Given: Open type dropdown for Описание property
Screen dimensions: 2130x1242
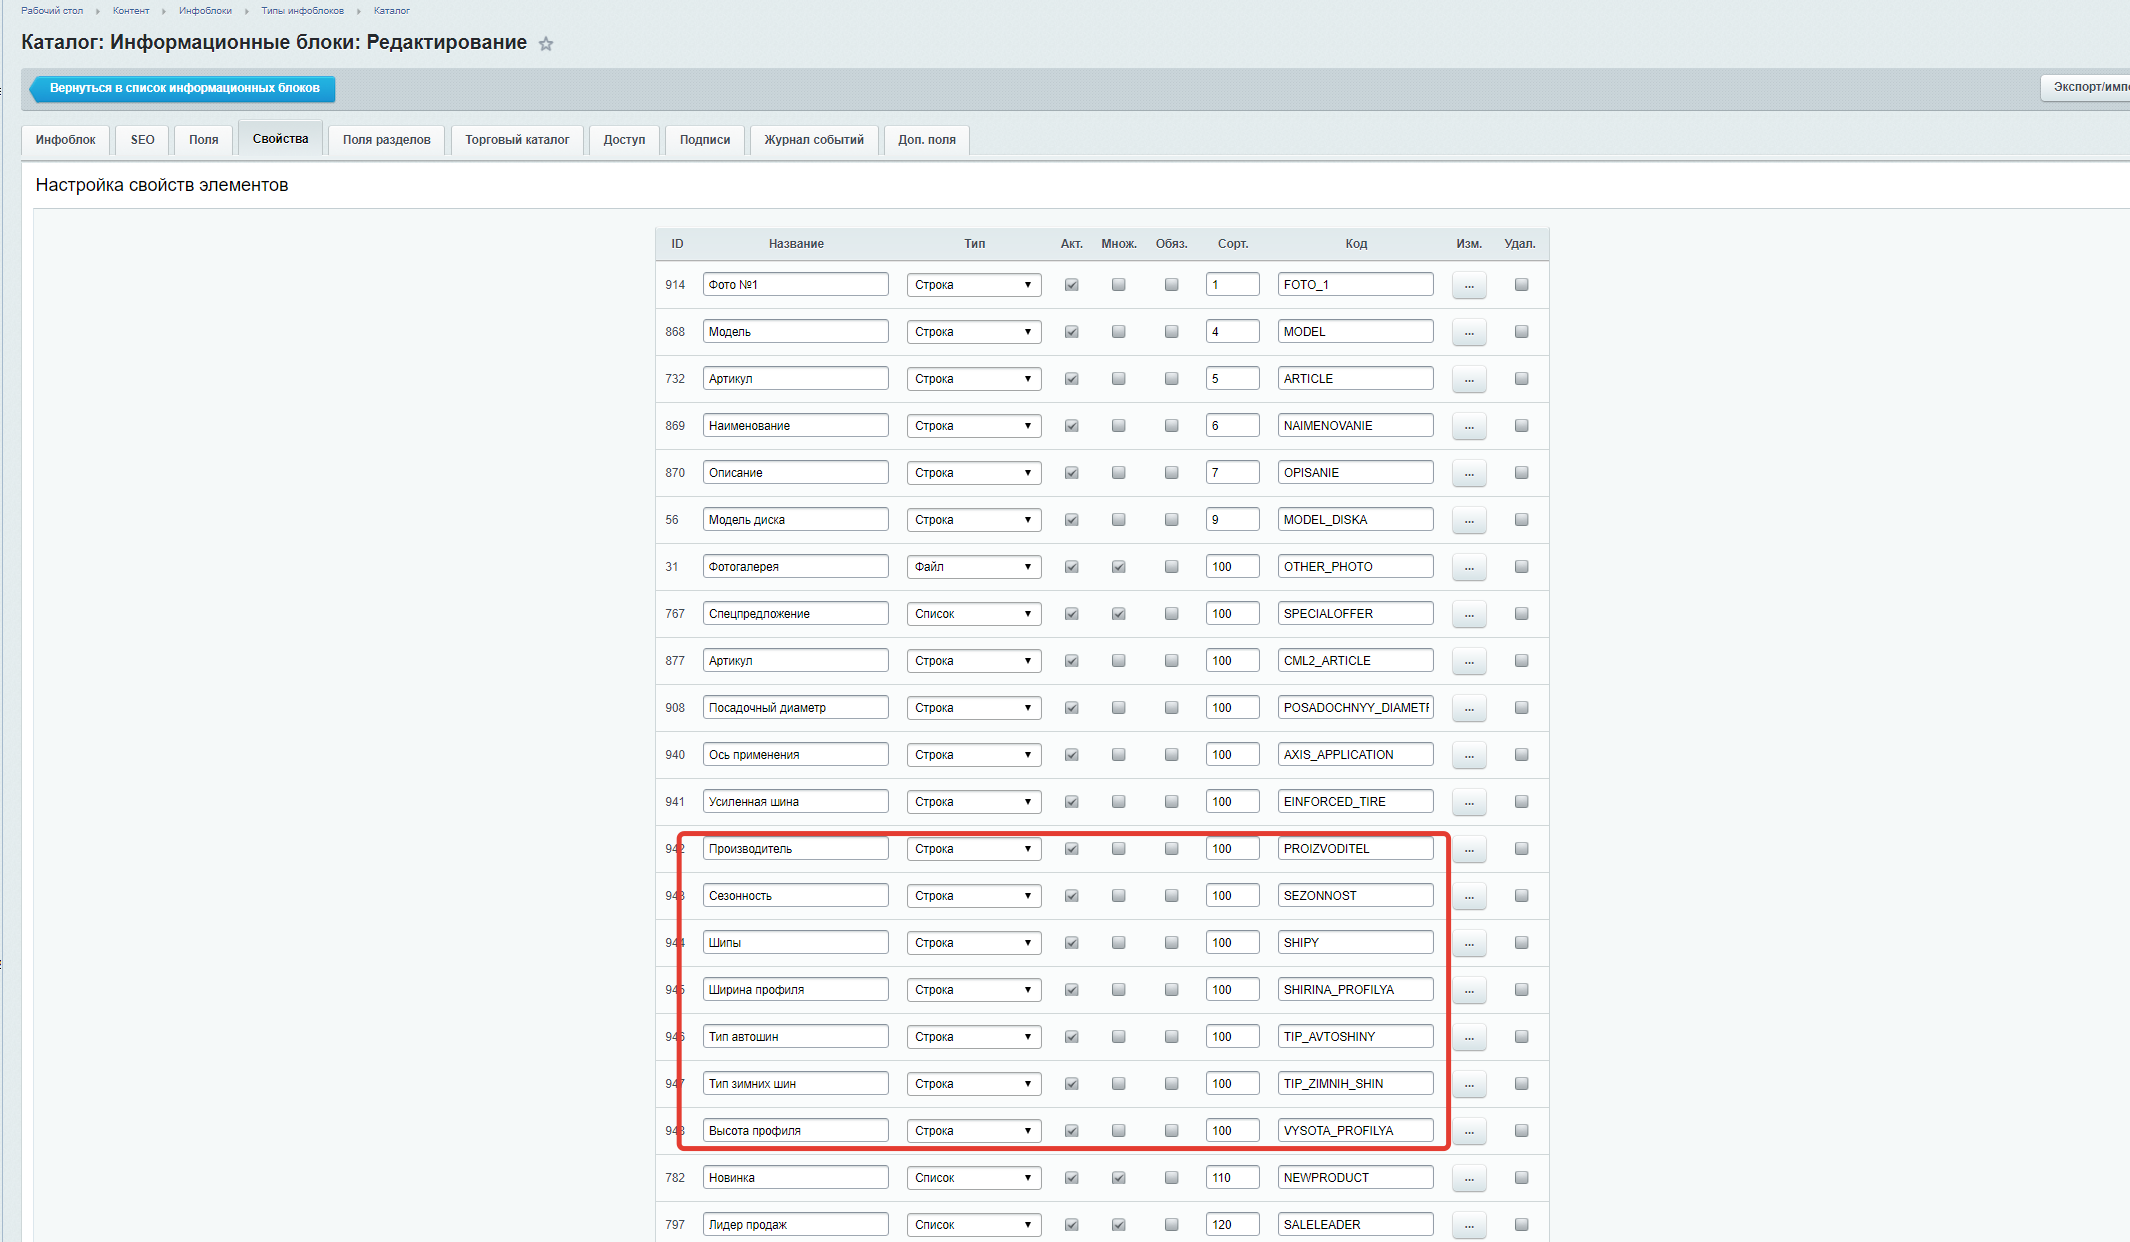Looking at the screenshot, I should click(974, 473).
